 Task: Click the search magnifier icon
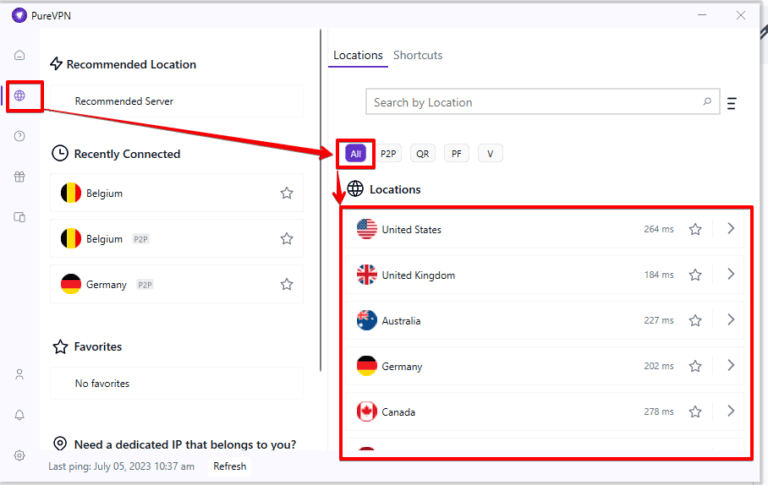tap(707, 102)
